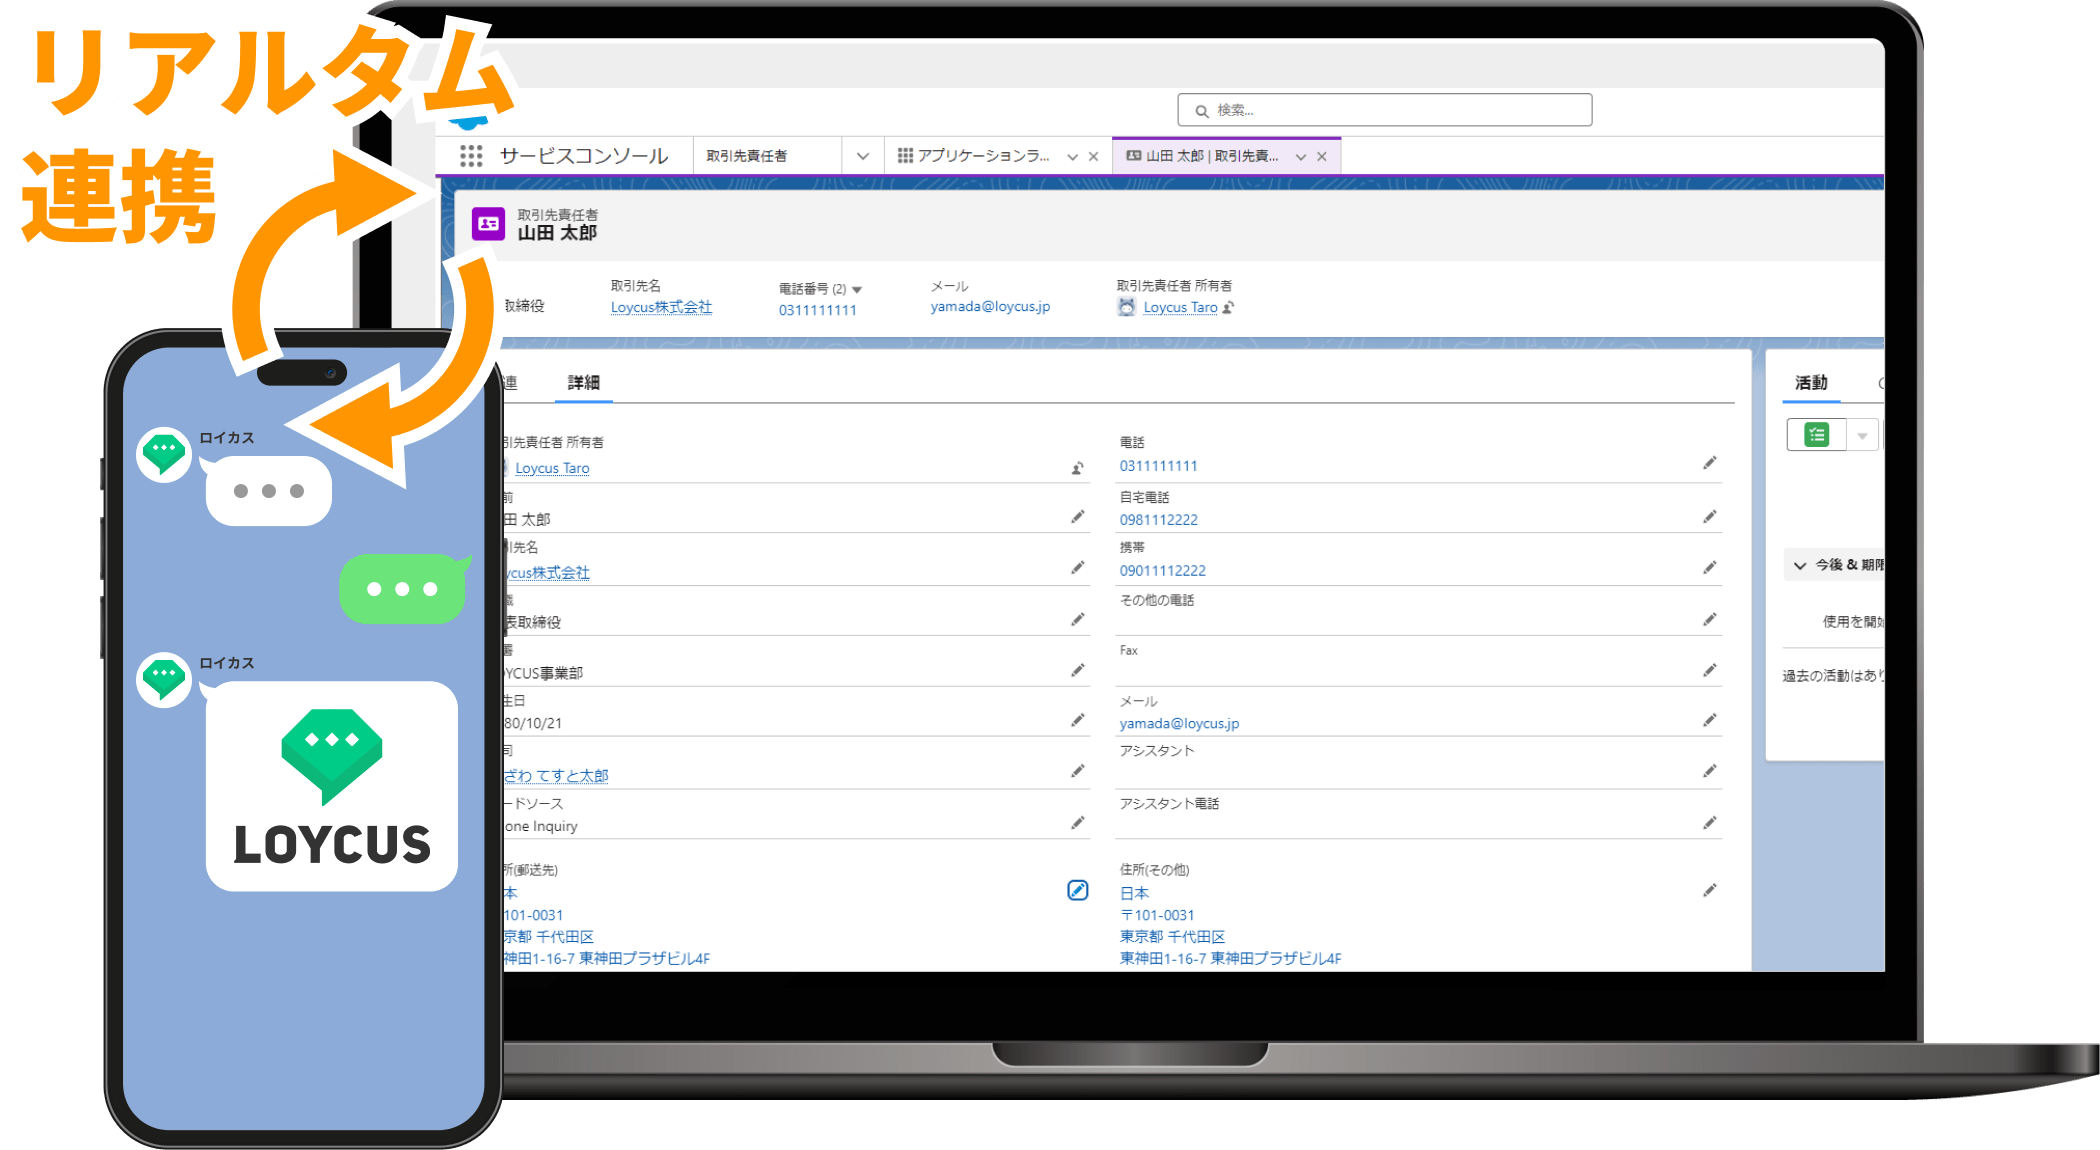2100x1150 pixels.
Task: Edit the birthdate 80/10/21 pencil icon
Action: pyautogui.click(x=1078, y=720)
